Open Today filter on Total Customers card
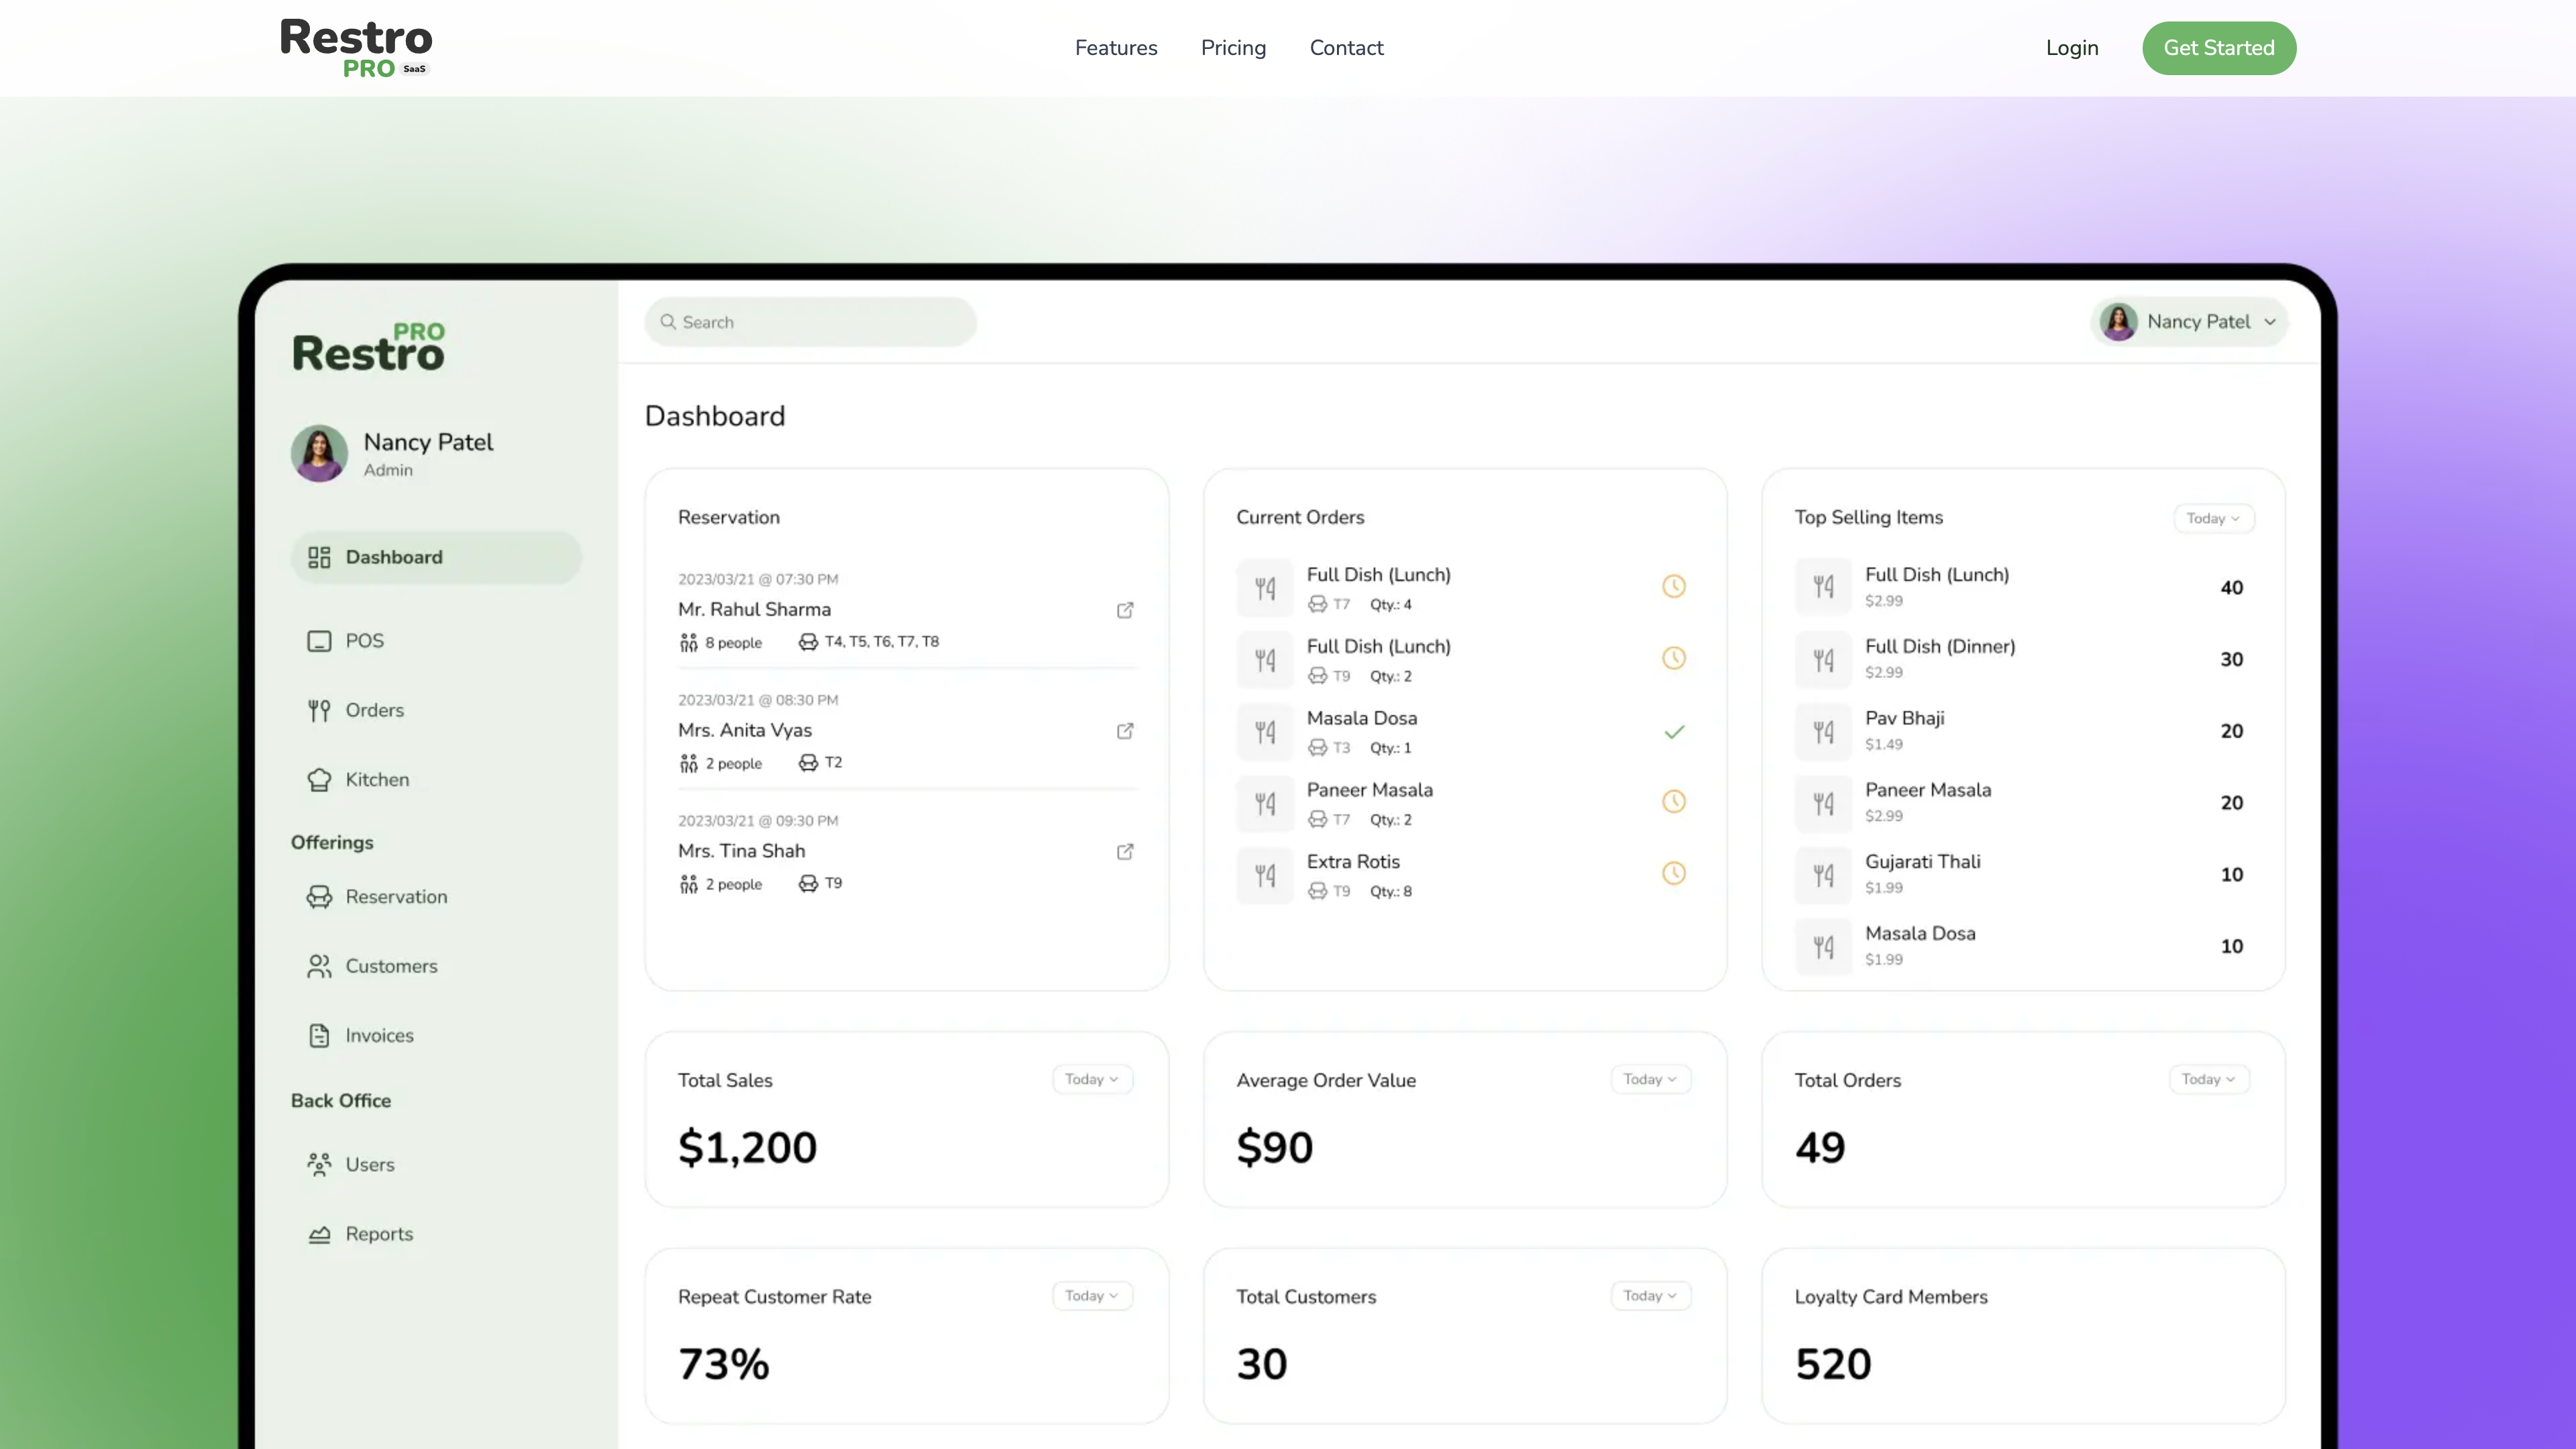Viewport: 2576px width, 1449px height. (1650, 1296)
